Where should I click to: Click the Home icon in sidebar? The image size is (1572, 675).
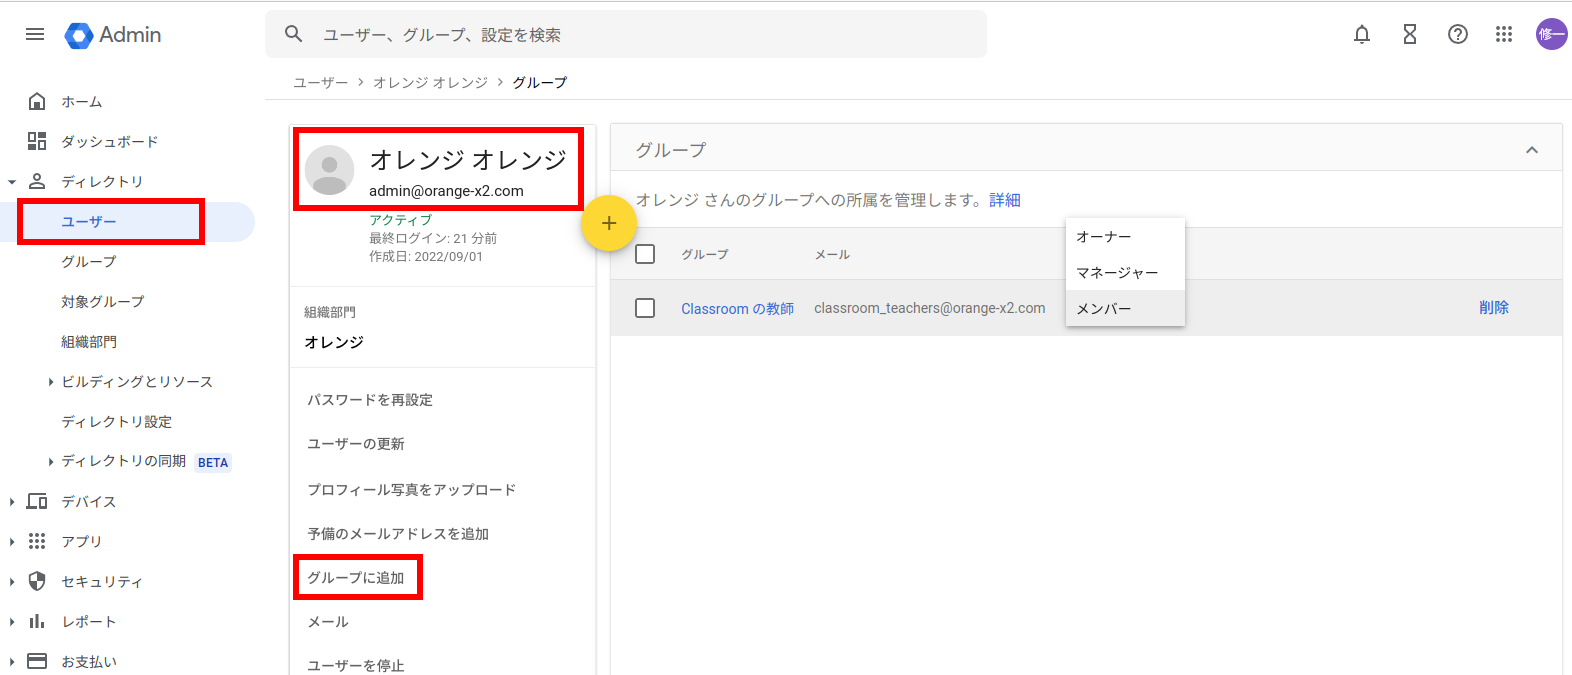tap(37, 101)
